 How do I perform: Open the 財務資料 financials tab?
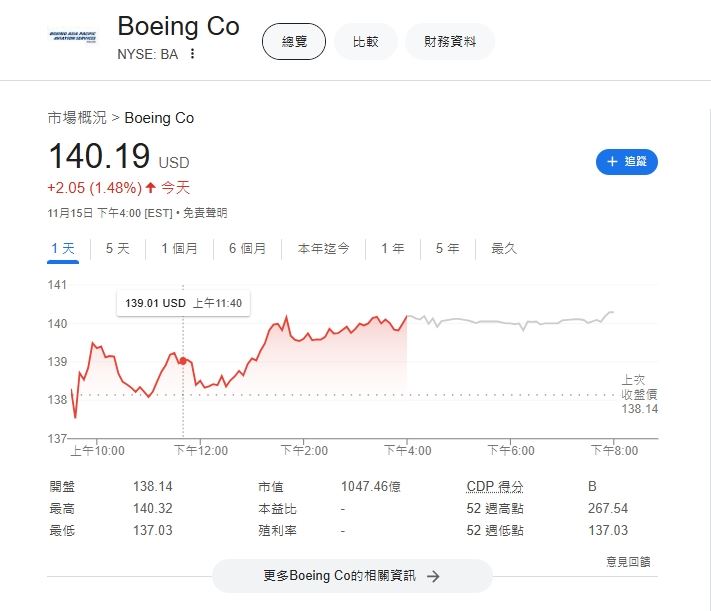tap(450, 42)
